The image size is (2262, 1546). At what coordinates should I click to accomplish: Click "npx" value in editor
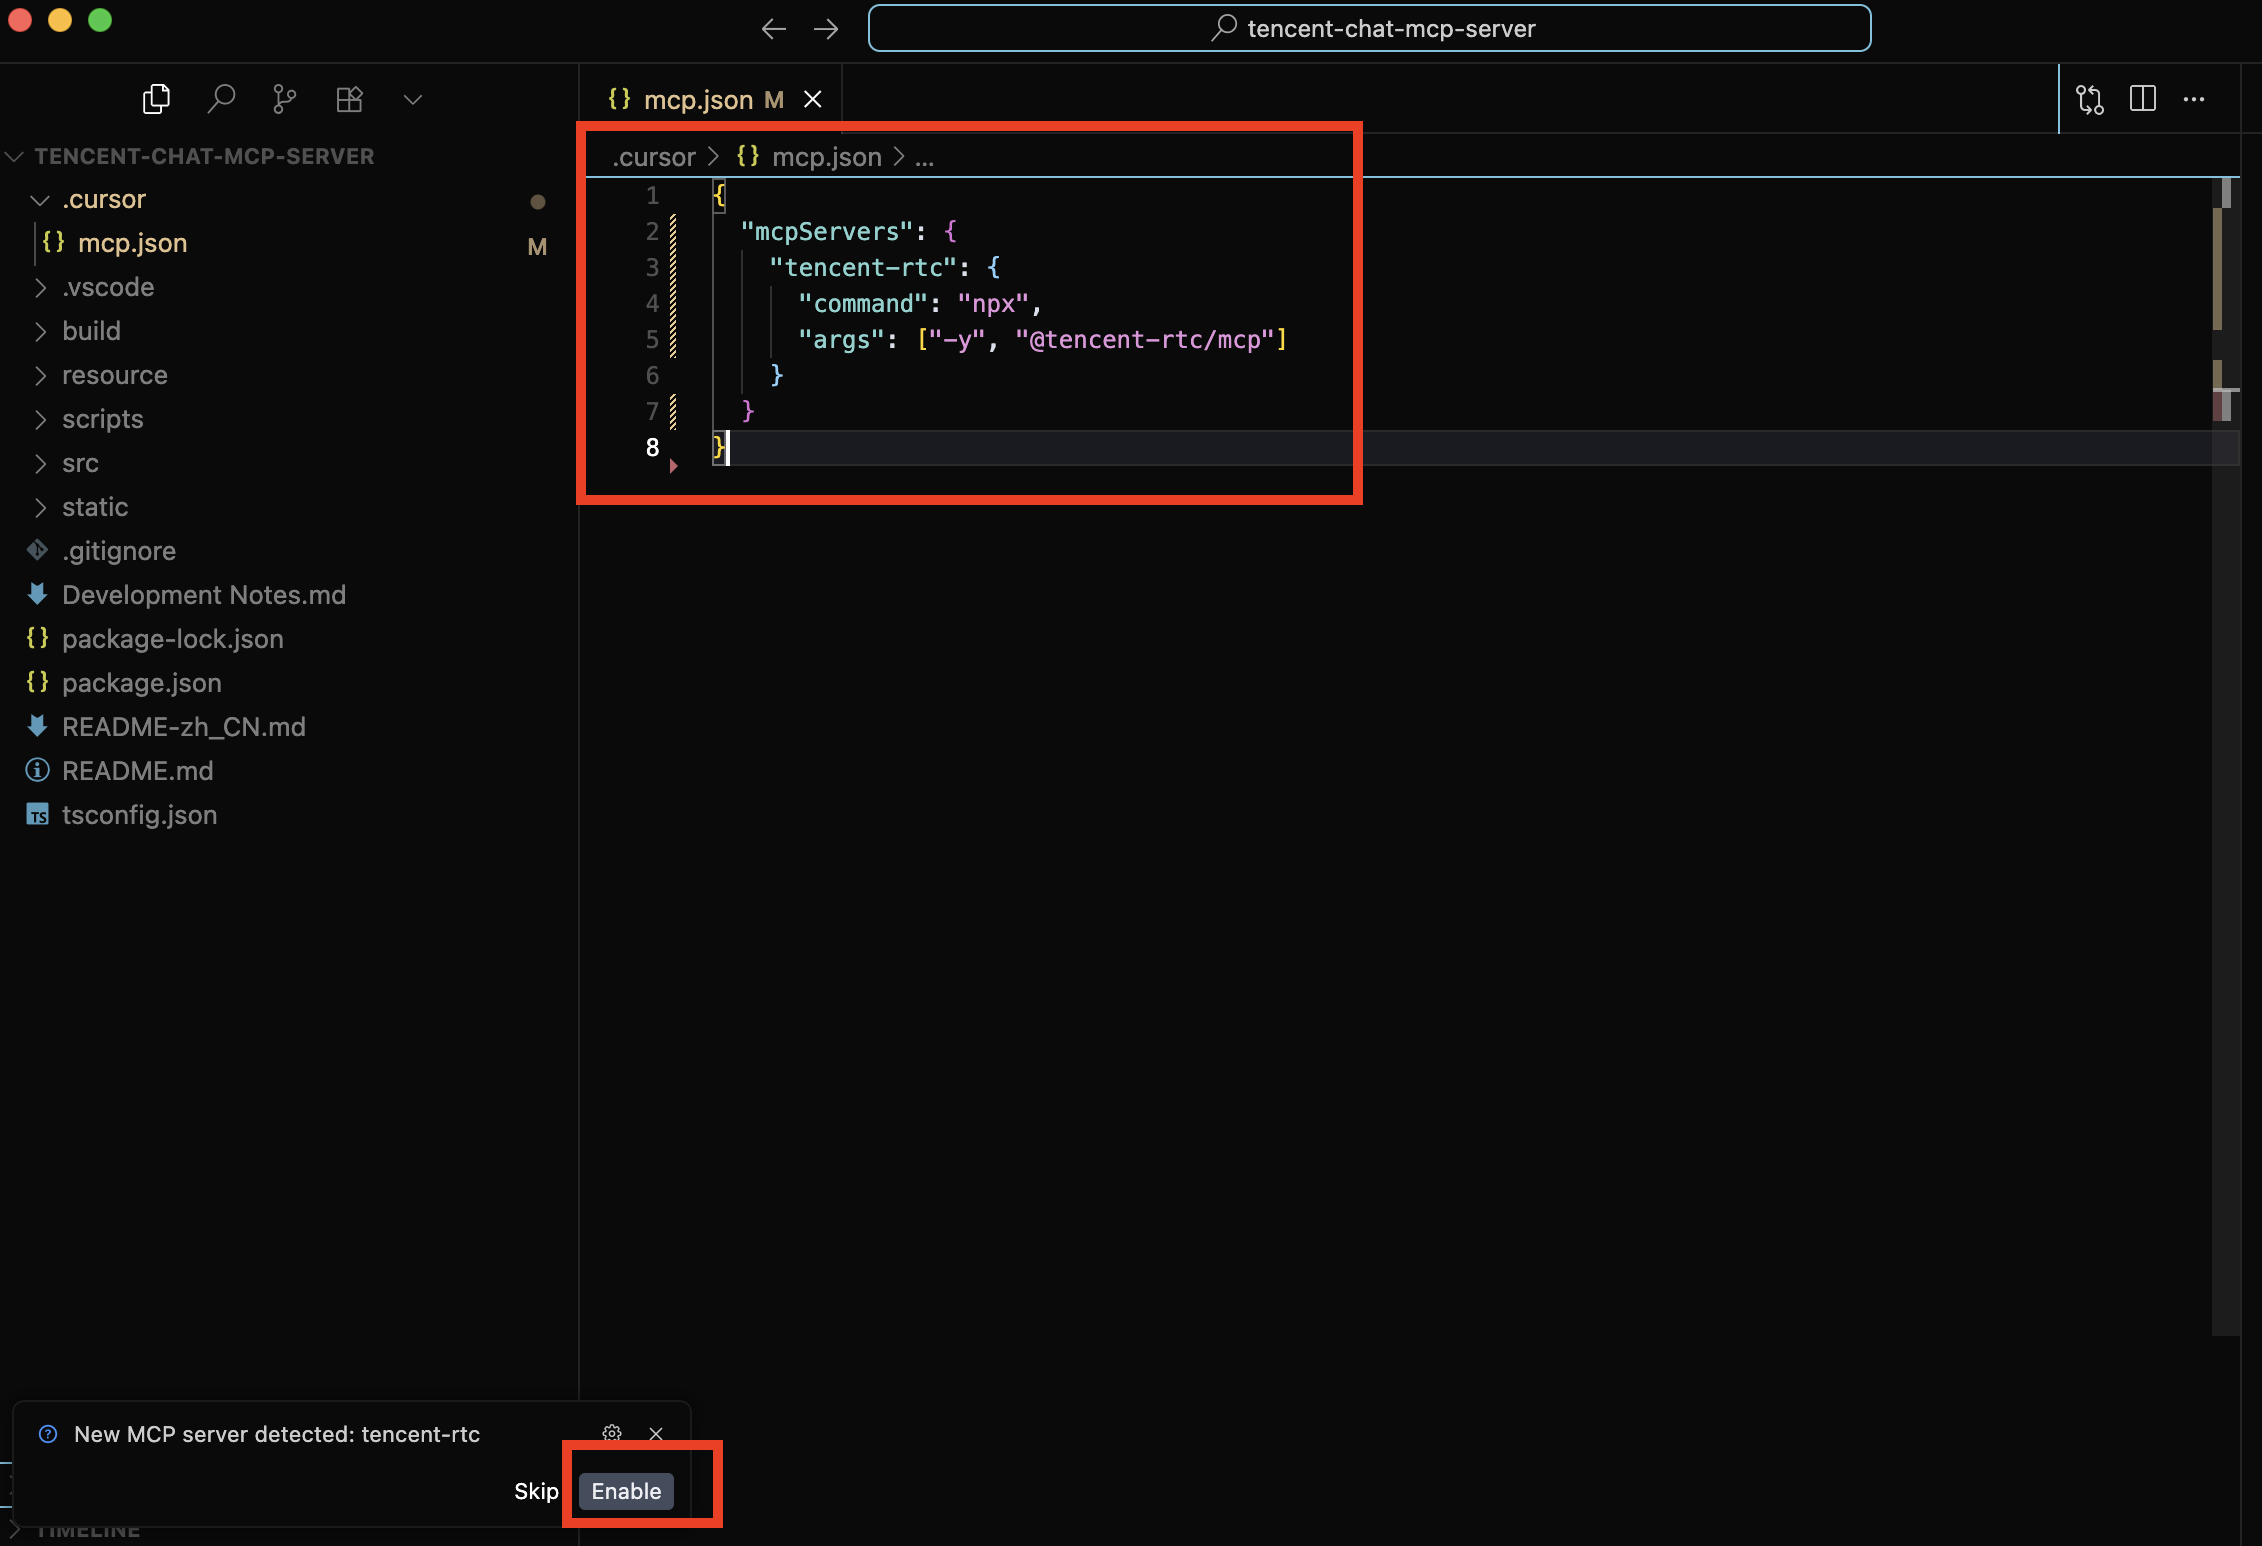(993, 303)
